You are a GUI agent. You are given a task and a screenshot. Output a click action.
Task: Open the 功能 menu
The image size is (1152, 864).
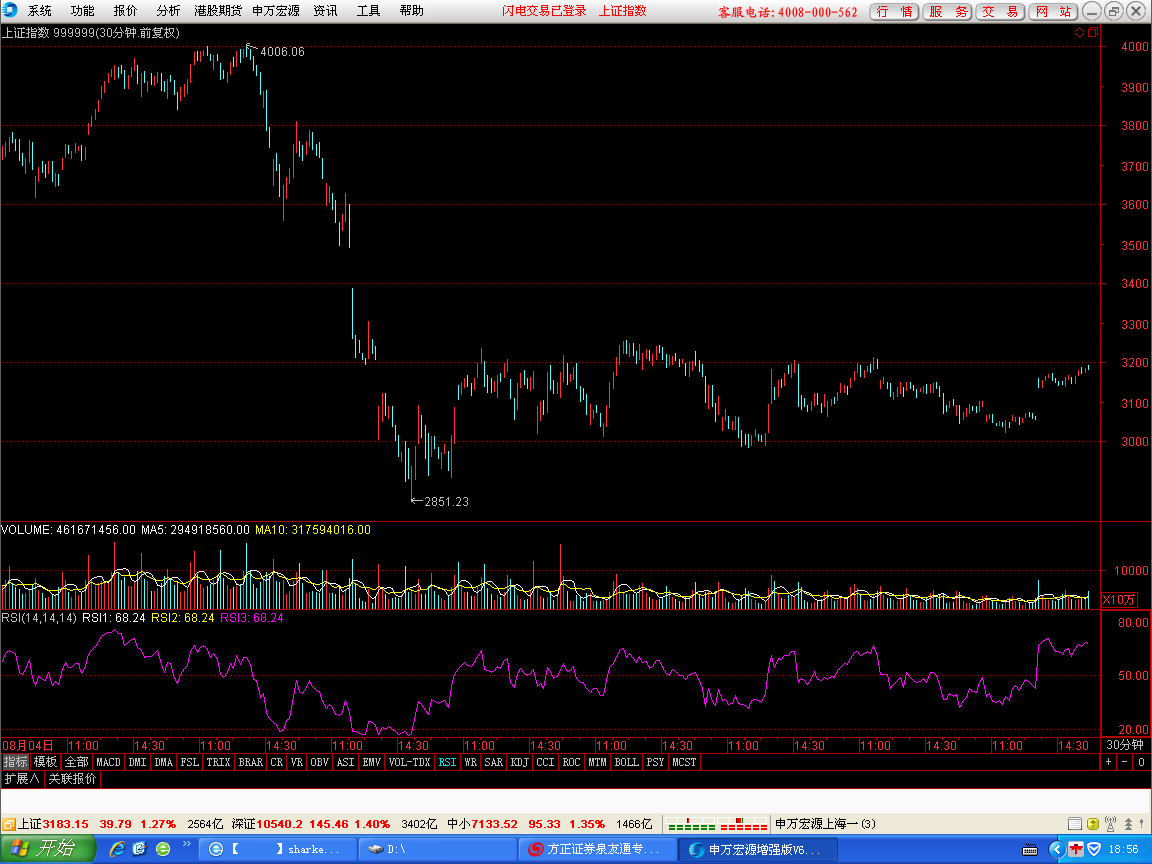tap(82, 11)
